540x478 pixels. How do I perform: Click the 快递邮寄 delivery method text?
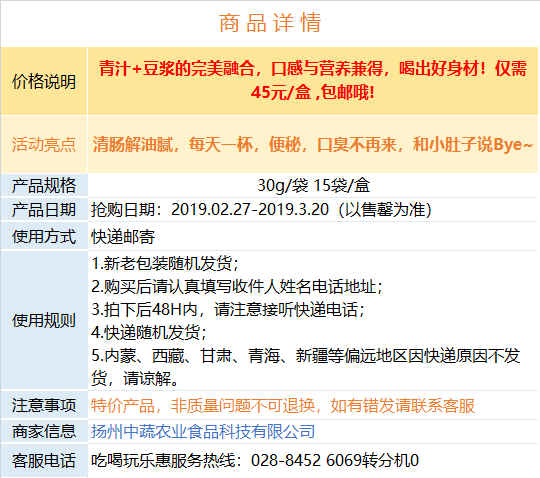[x=123, y=237]
